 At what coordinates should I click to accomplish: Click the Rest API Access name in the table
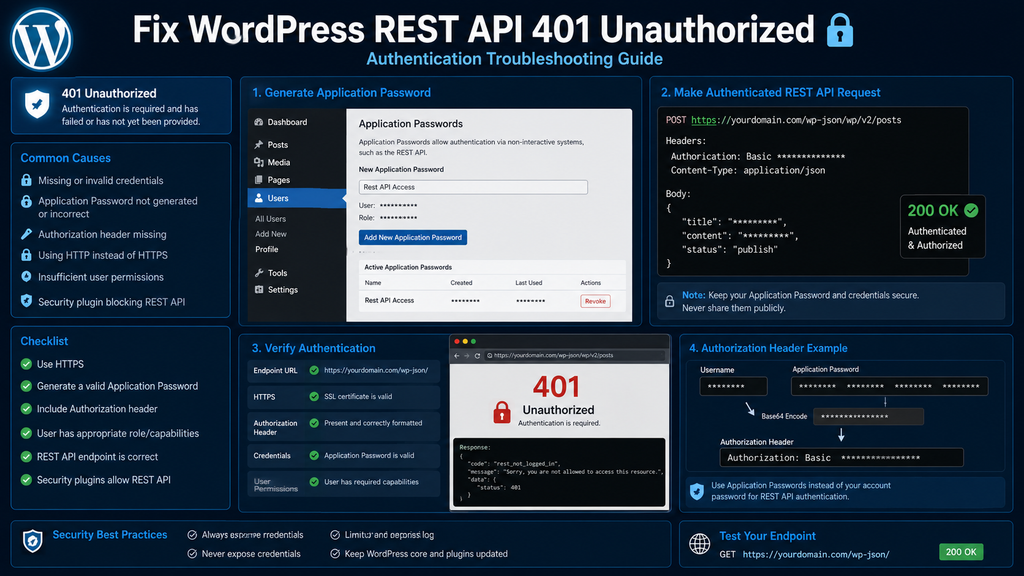coord(389,300)
